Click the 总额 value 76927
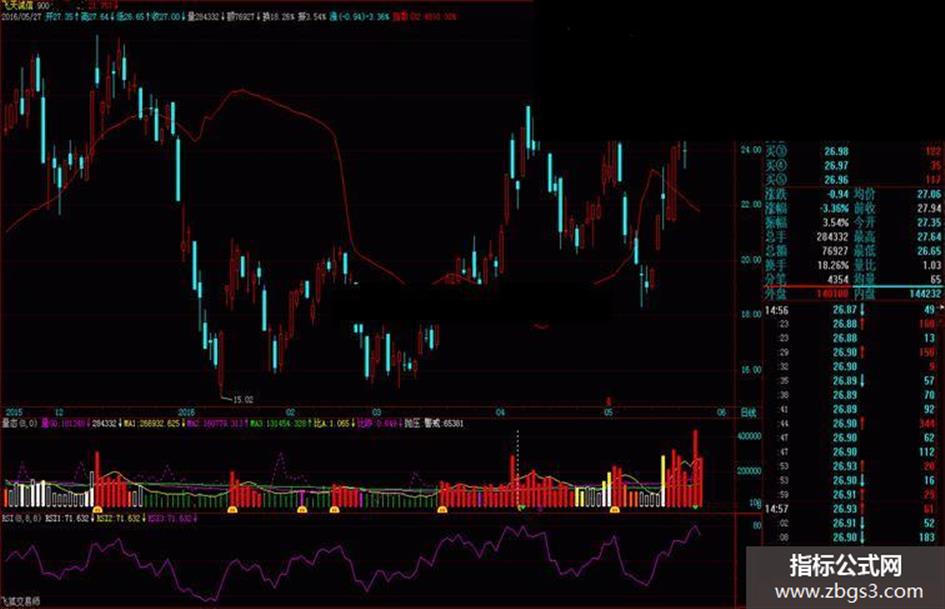Image resolution: width=945 pixels, height=609 pixels. (835, 251)
